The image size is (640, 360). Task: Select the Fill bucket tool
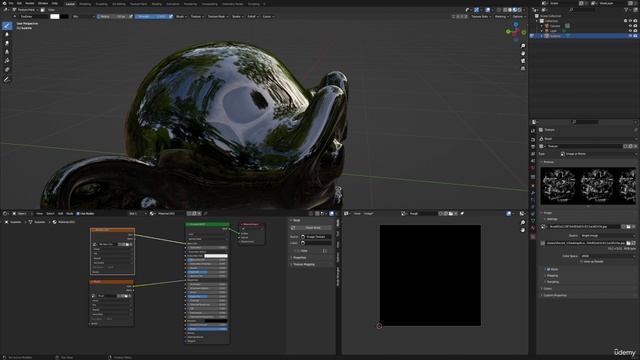(x=7, y=61)
